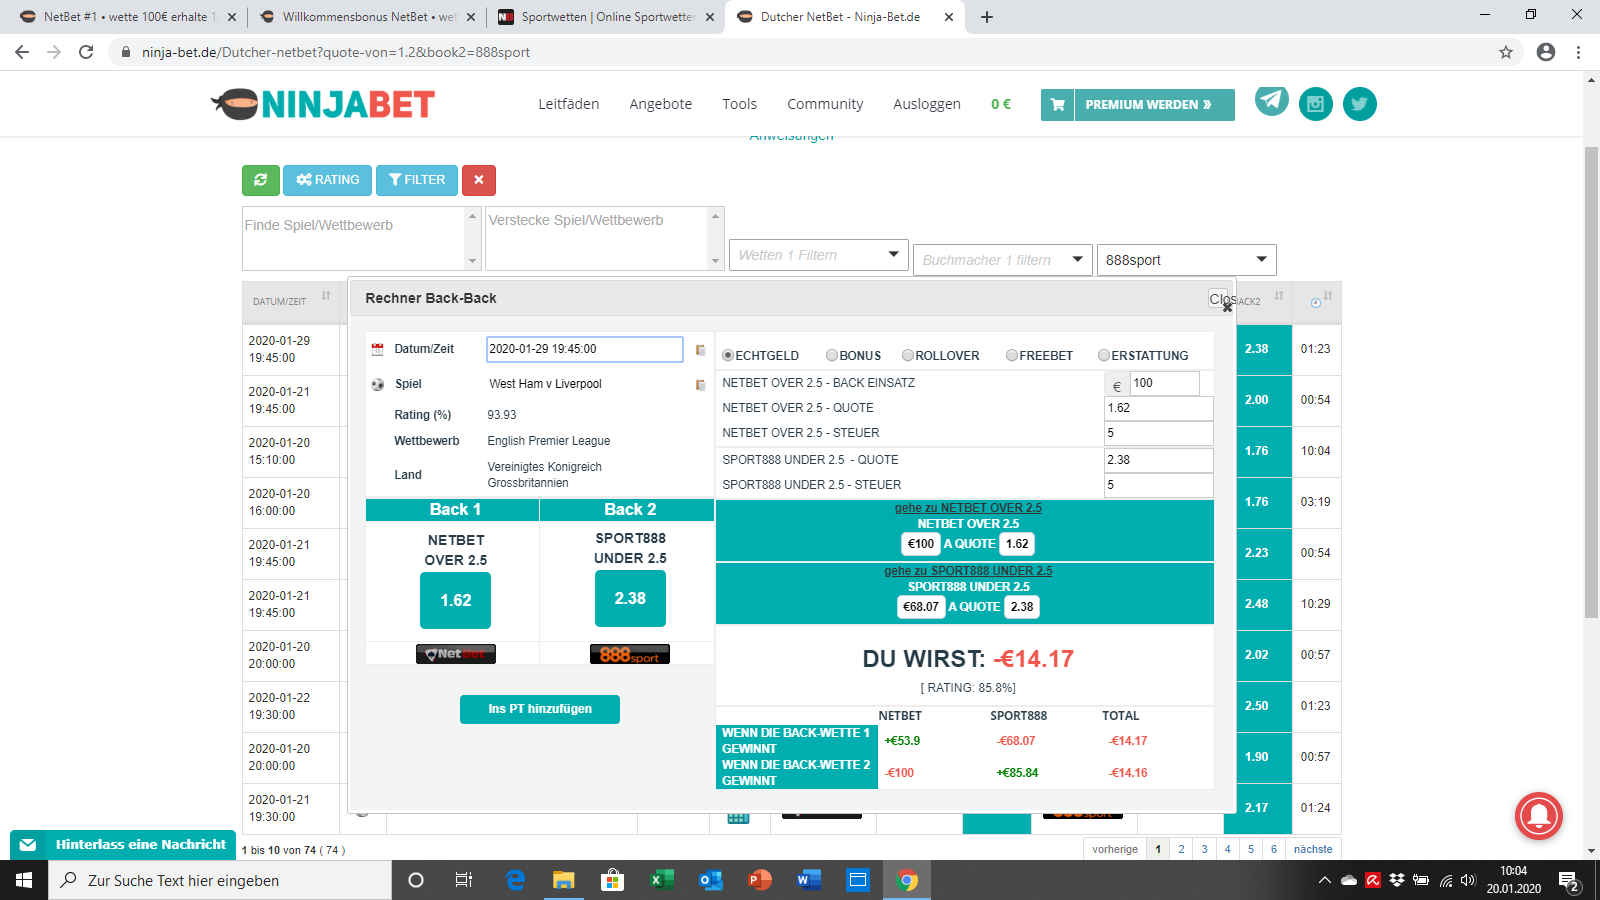
Task: Select the FREEBET radio option
Action: 1012,355
